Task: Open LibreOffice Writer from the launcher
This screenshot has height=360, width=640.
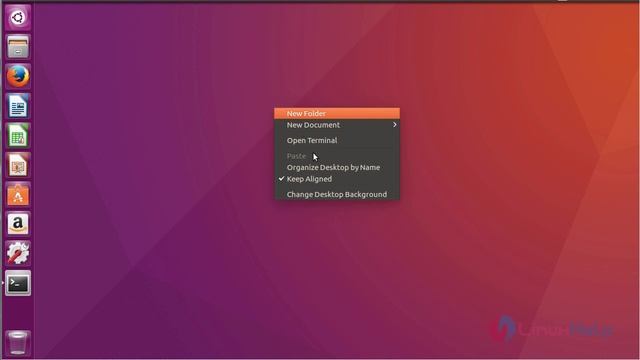Action: [18, 106]
